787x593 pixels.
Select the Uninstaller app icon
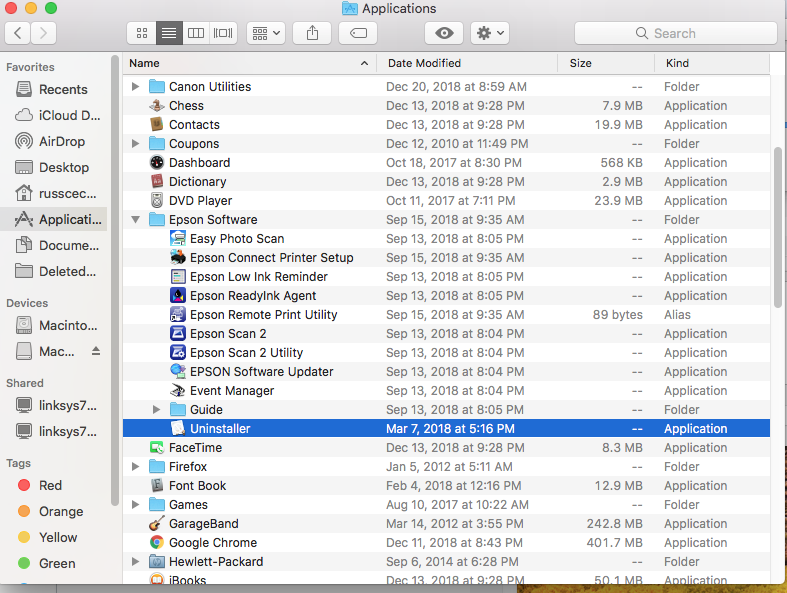(178, 429)
